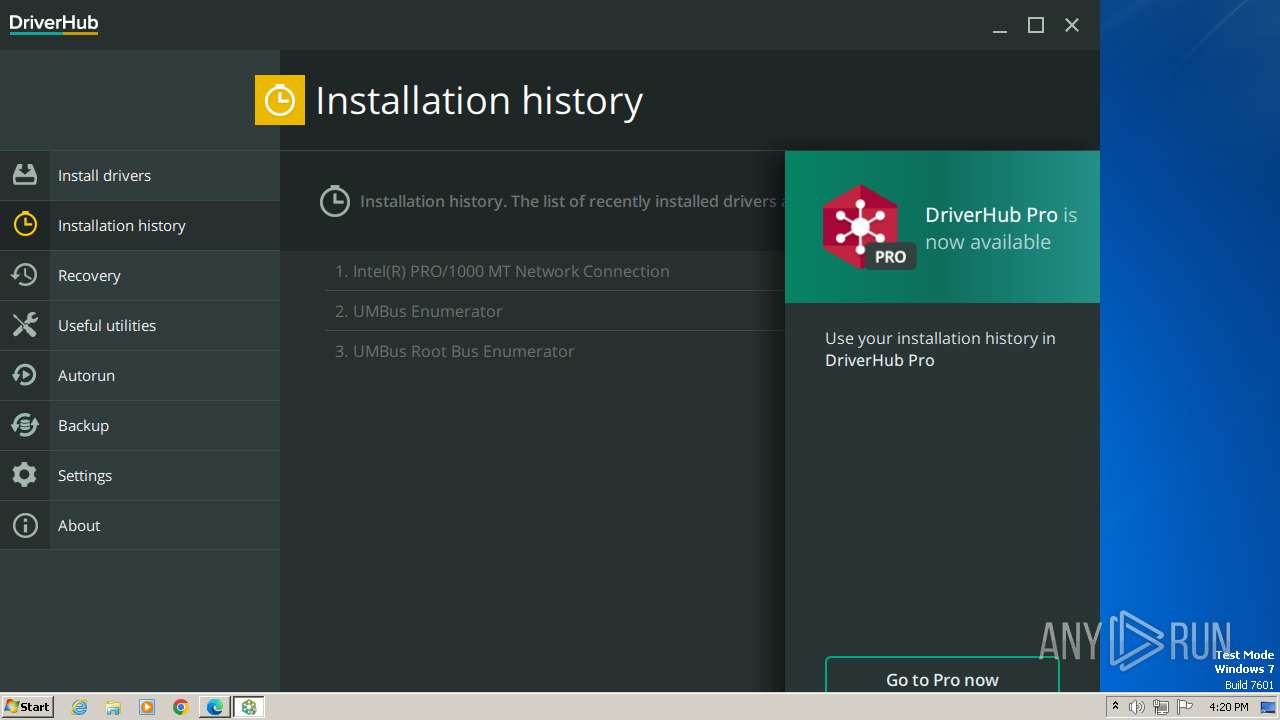Click Go to Pro now button
Screen dimensions: 1280x720
point(942,675)
